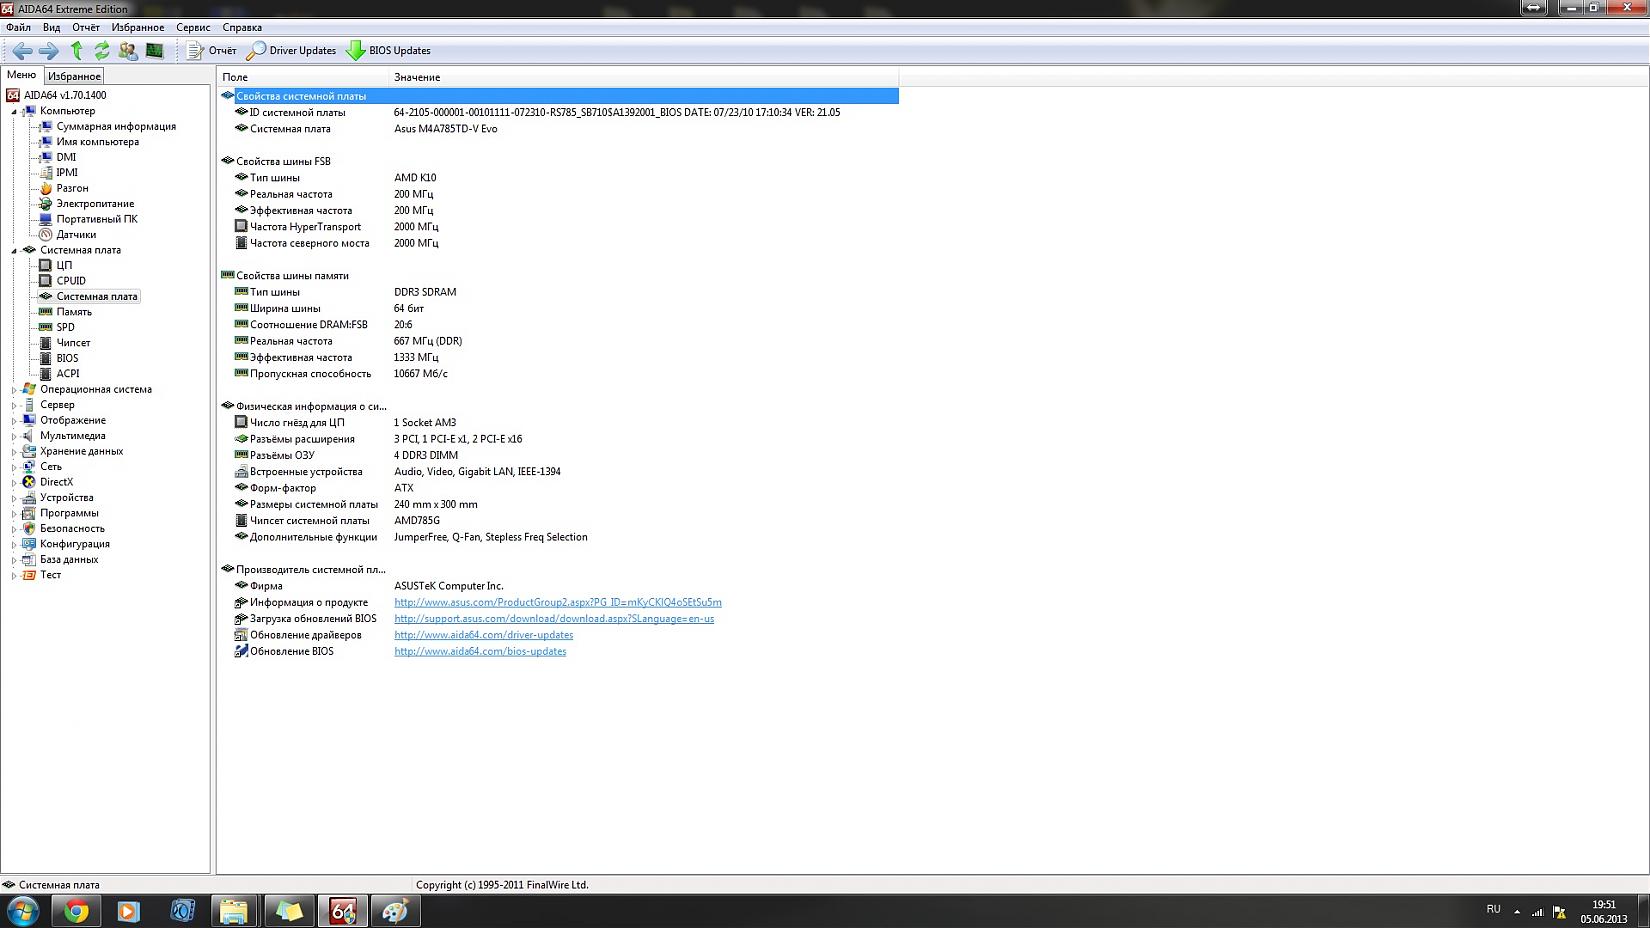1650x928 pixels.
Task: Select the Память tree item
Action: pos(74,312)
